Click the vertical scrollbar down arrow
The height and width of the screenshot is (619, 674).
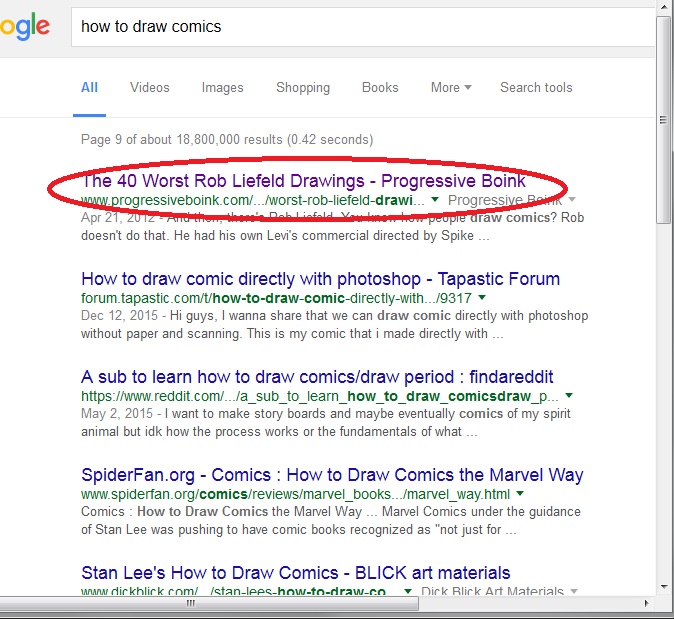pyautogui.click(x=664, y=586)
